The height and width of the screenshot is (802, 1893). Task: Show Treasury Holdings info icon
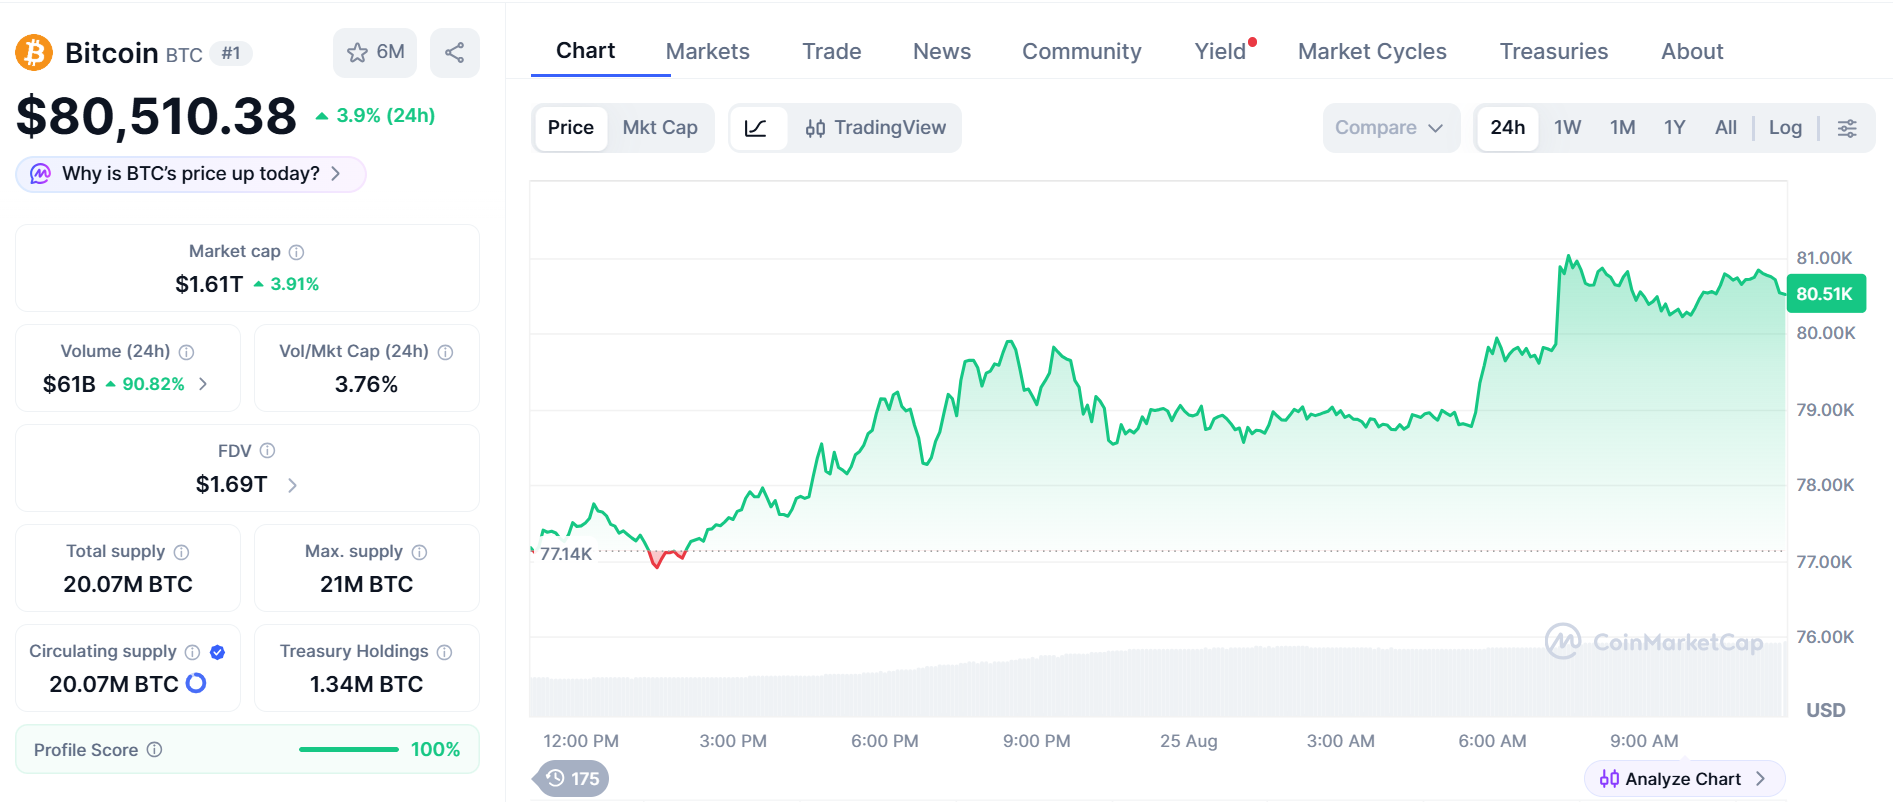tap(444, 652)
